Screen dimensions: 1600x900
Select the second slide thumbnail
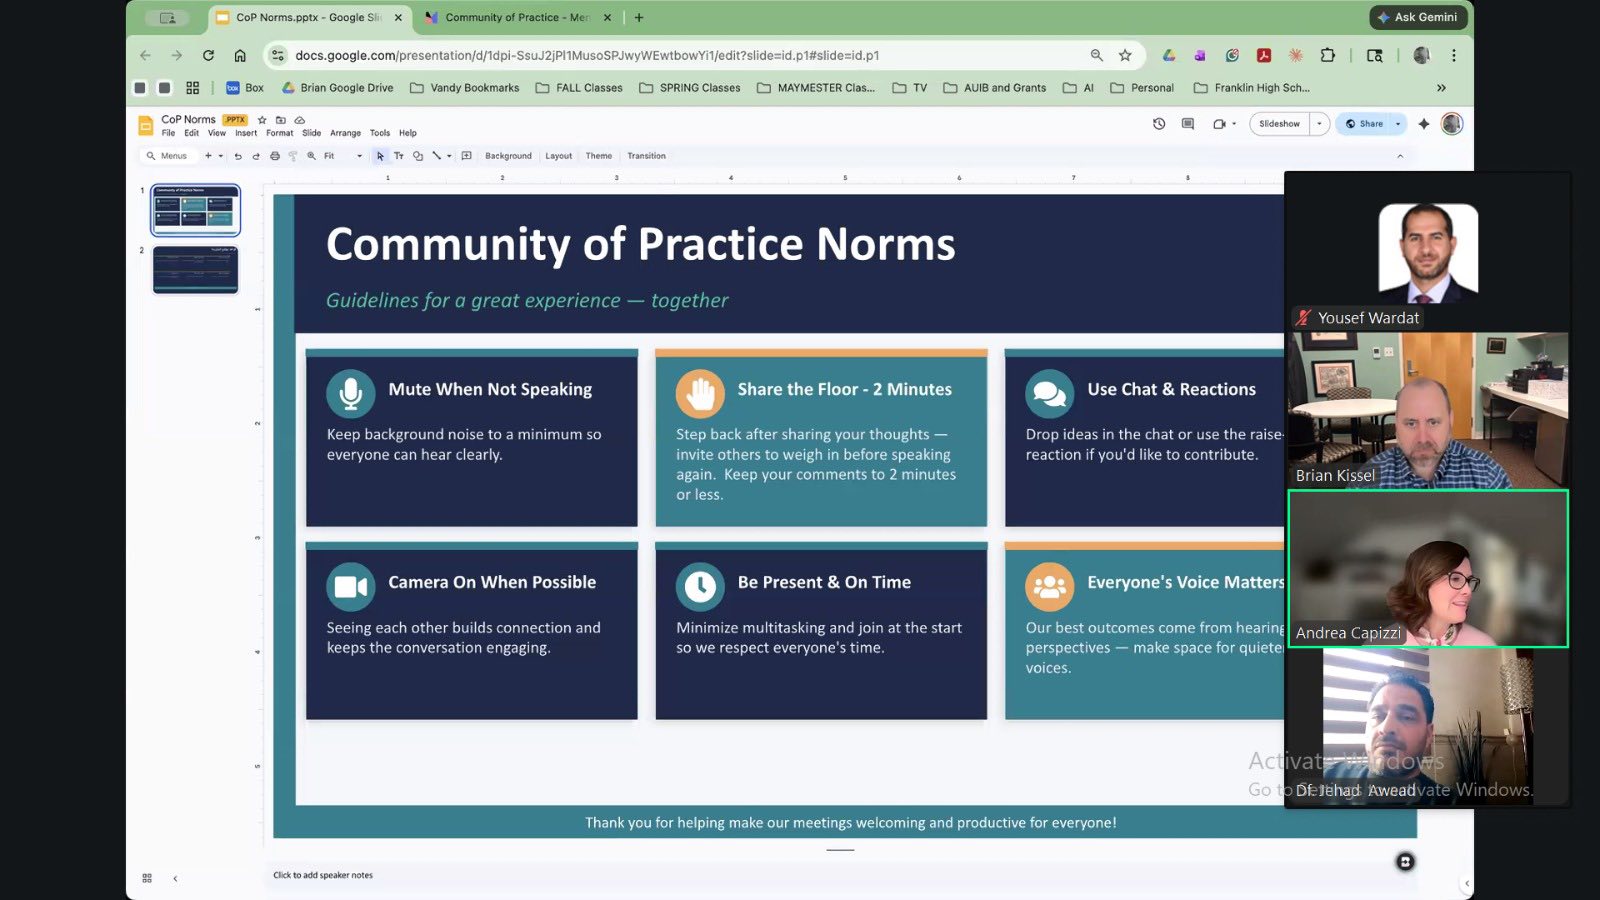196,270
